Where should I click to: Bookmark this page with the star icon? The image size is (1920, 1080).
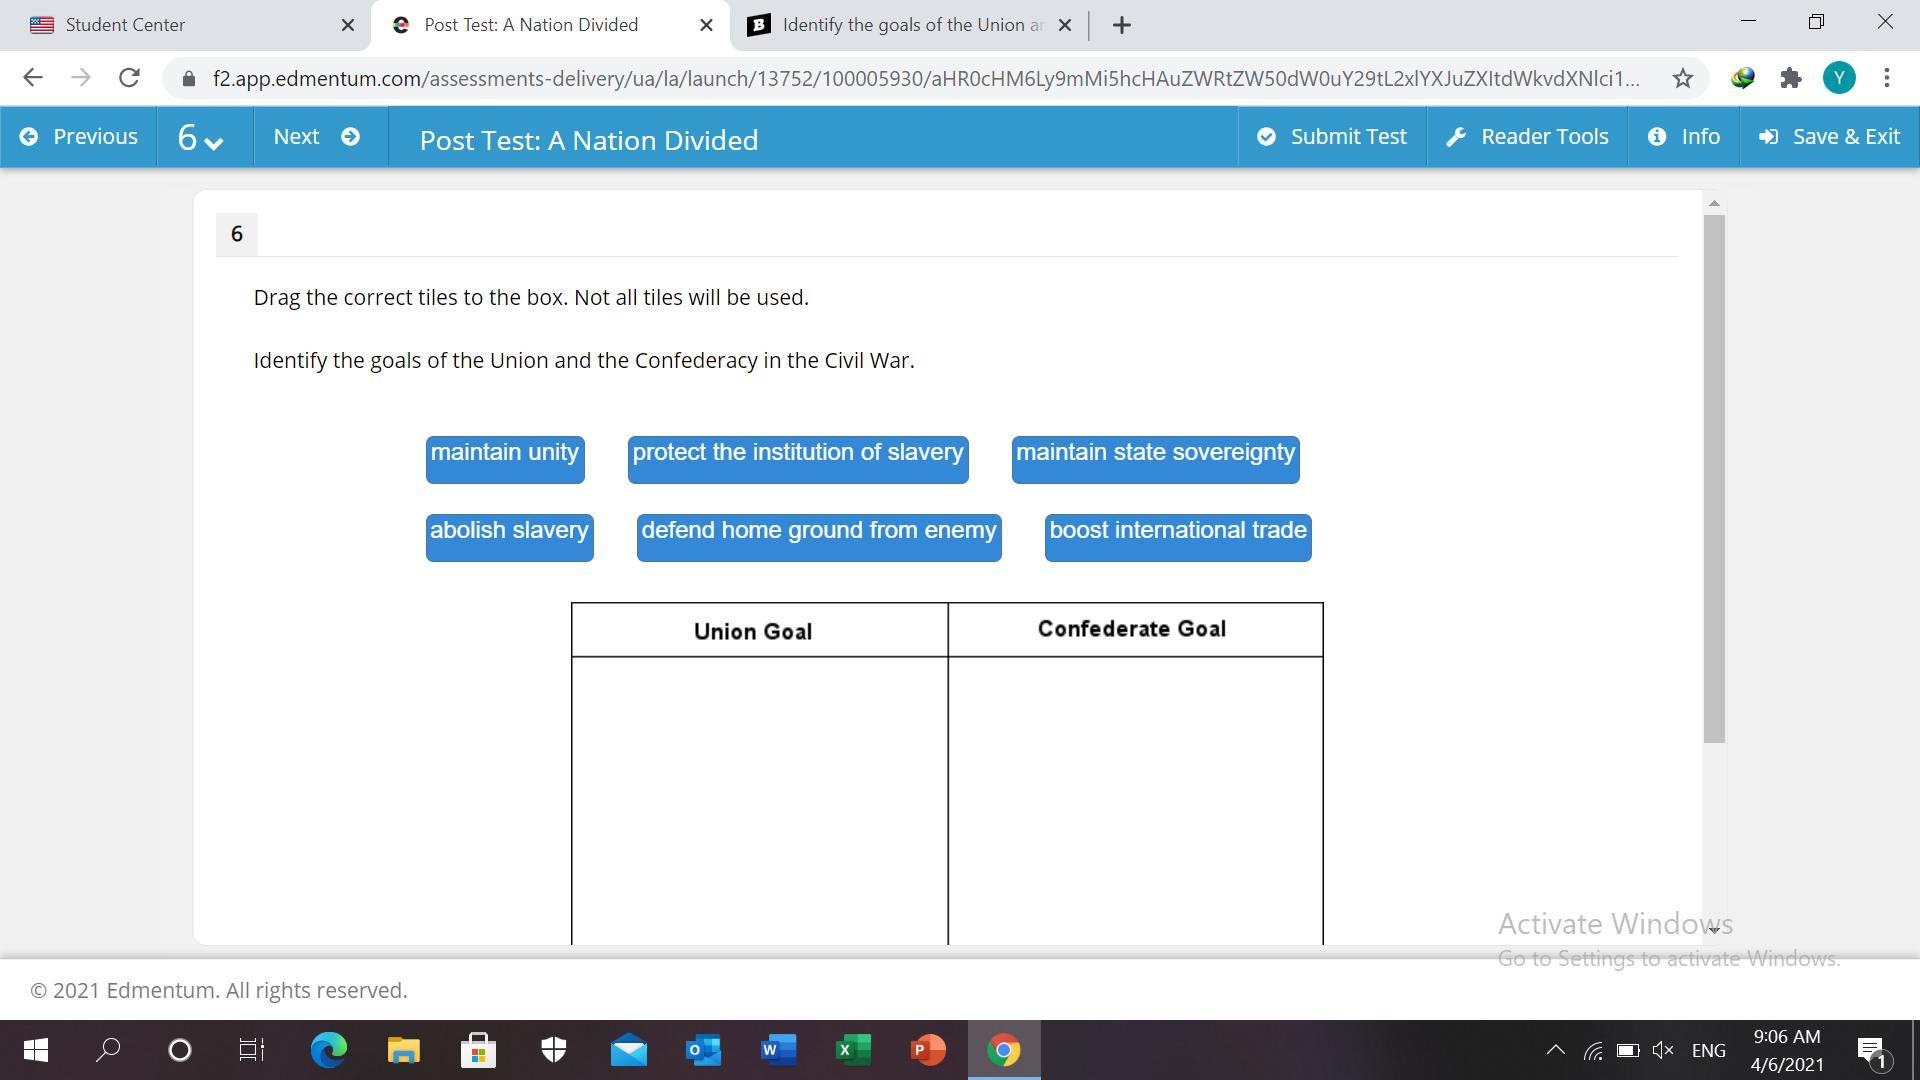1683,78
